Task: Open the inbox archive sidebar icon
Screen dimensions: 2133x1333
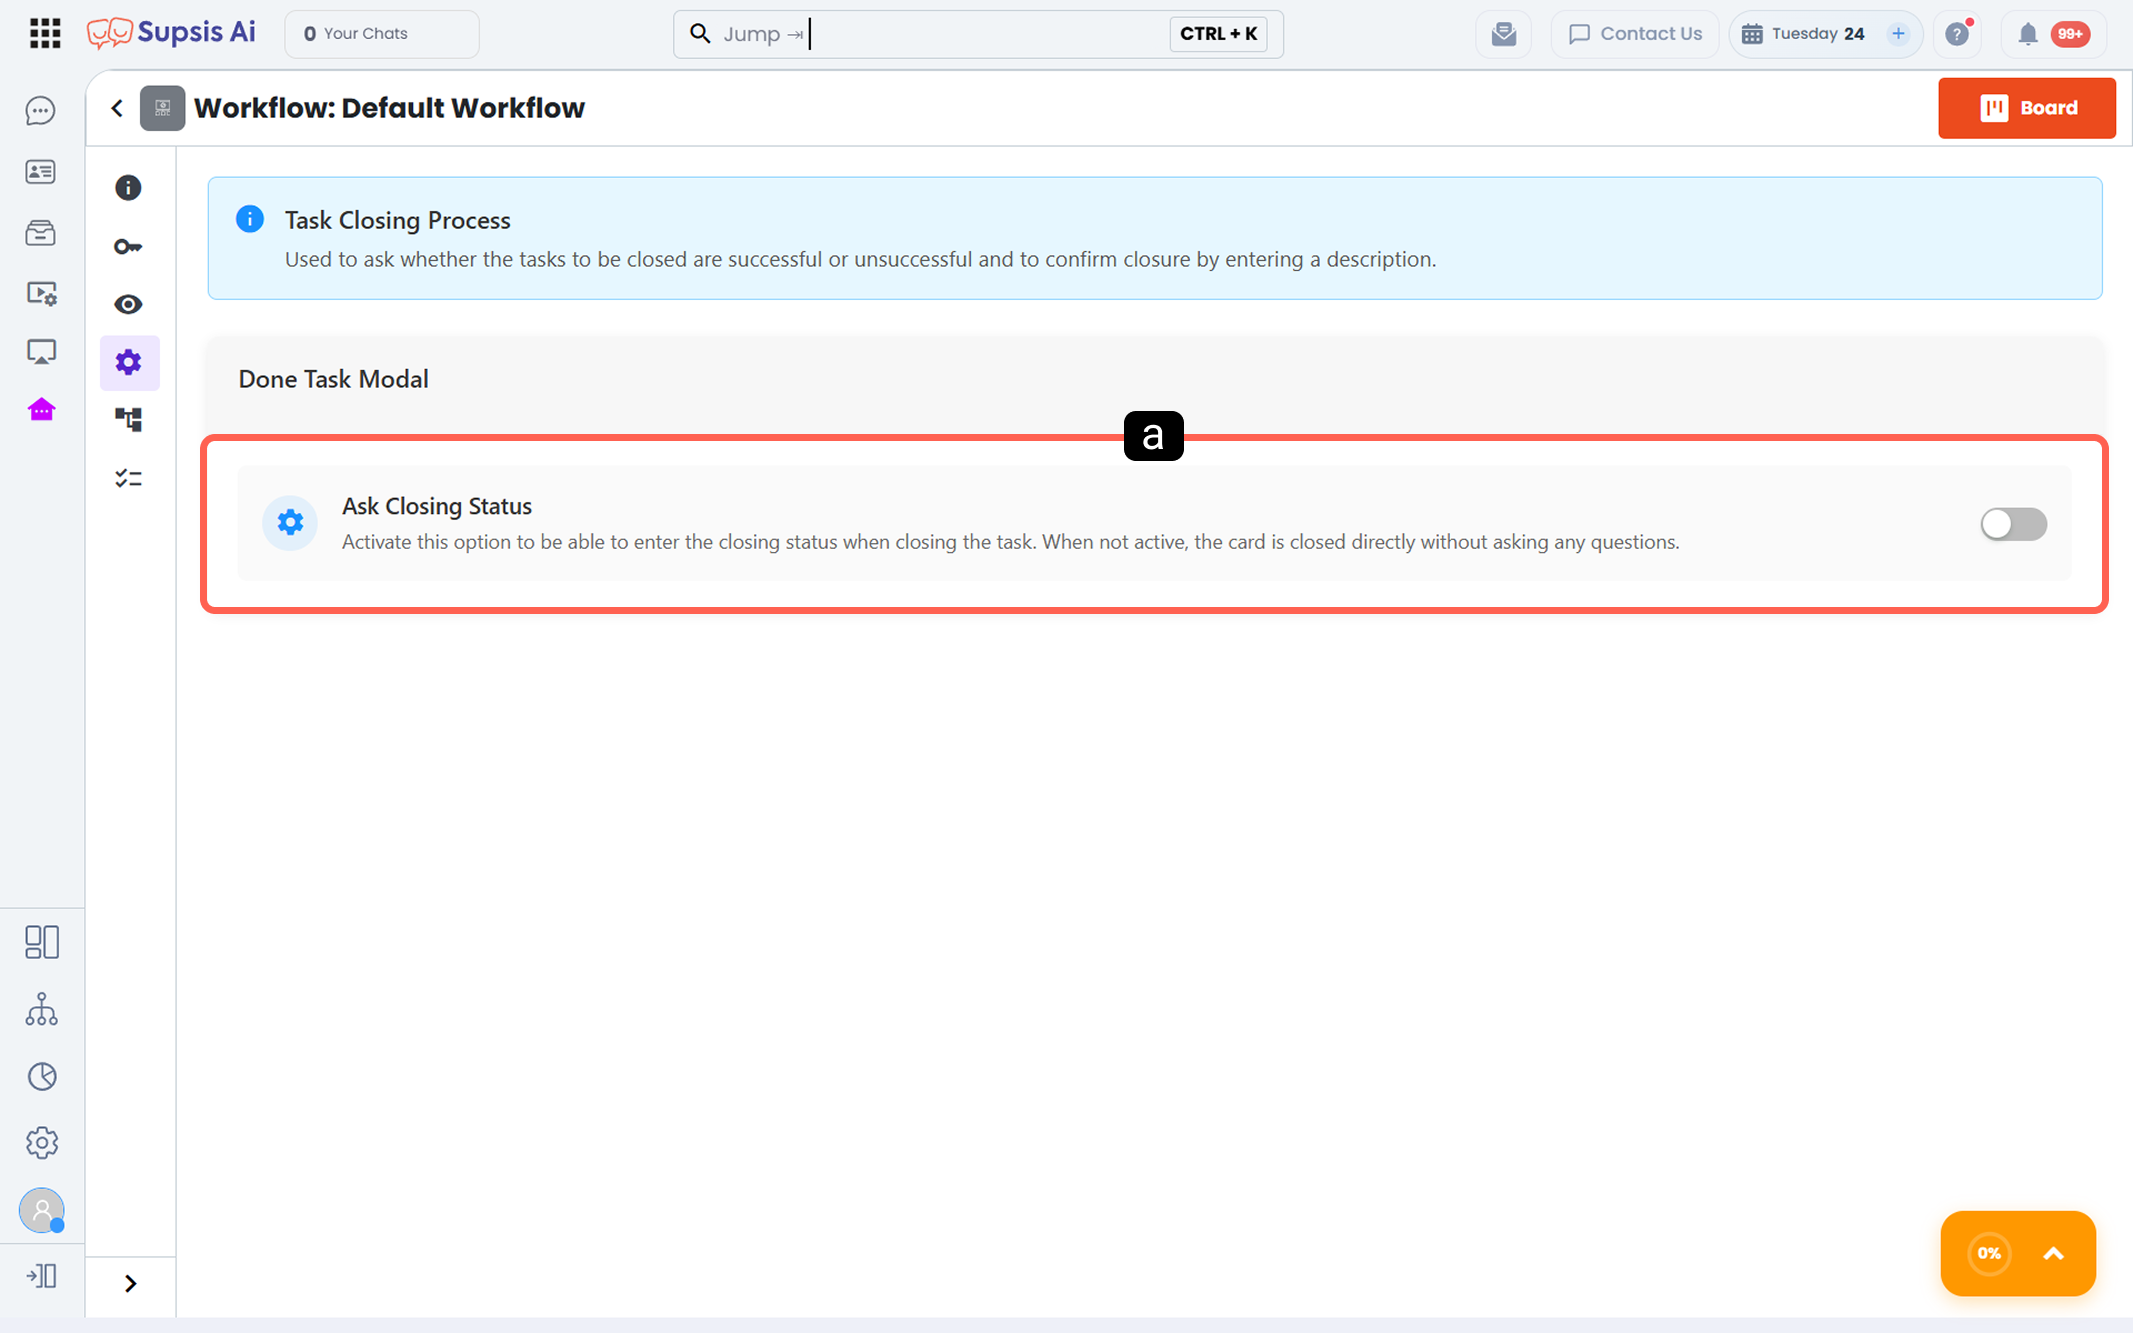Action: pyautogui.click(x=41, y=233)
